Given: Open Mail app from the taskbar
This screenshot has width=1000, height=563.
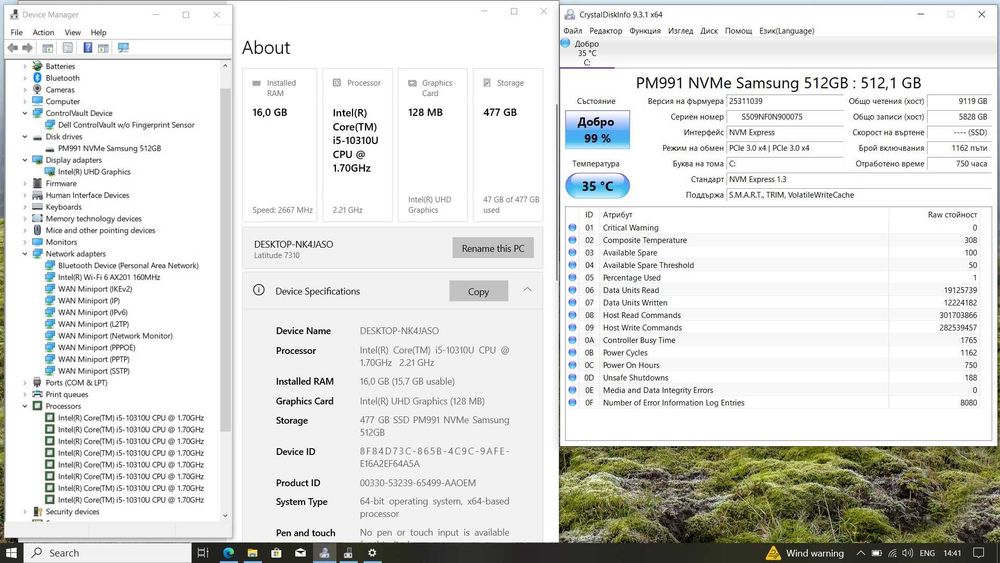Looking at the screenshot, I should coord(300,553).
